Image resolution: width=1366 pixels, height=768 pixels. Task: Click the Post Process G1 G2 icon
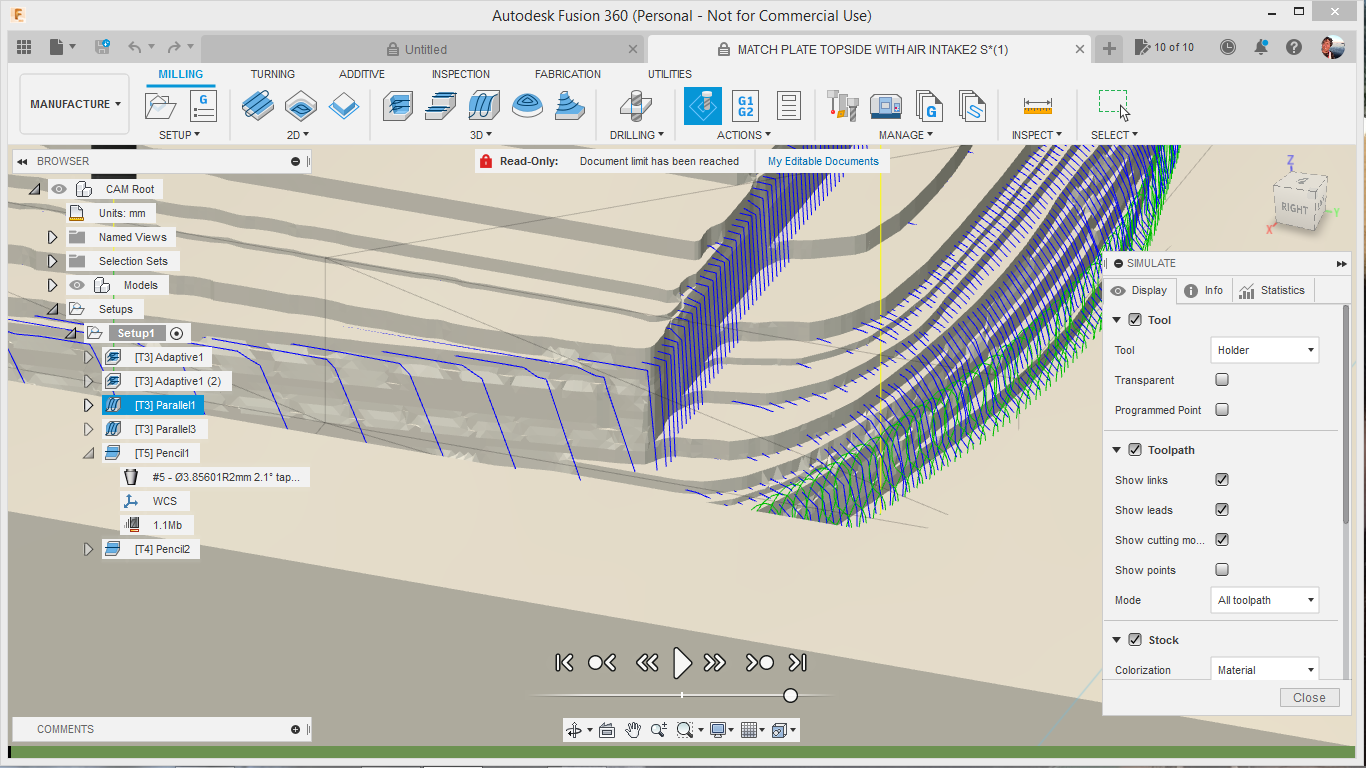click(x=745, y=106)
